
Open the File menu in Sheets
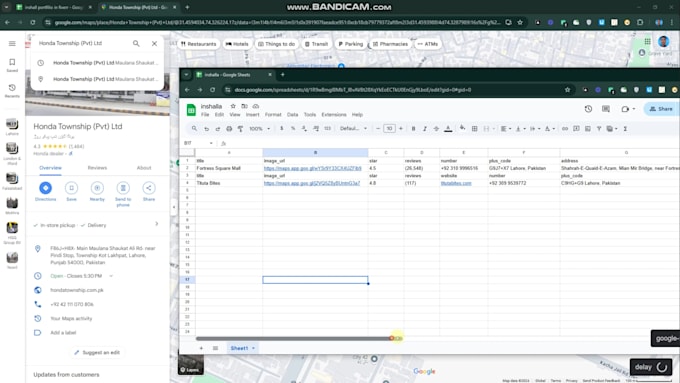point(205,115)
